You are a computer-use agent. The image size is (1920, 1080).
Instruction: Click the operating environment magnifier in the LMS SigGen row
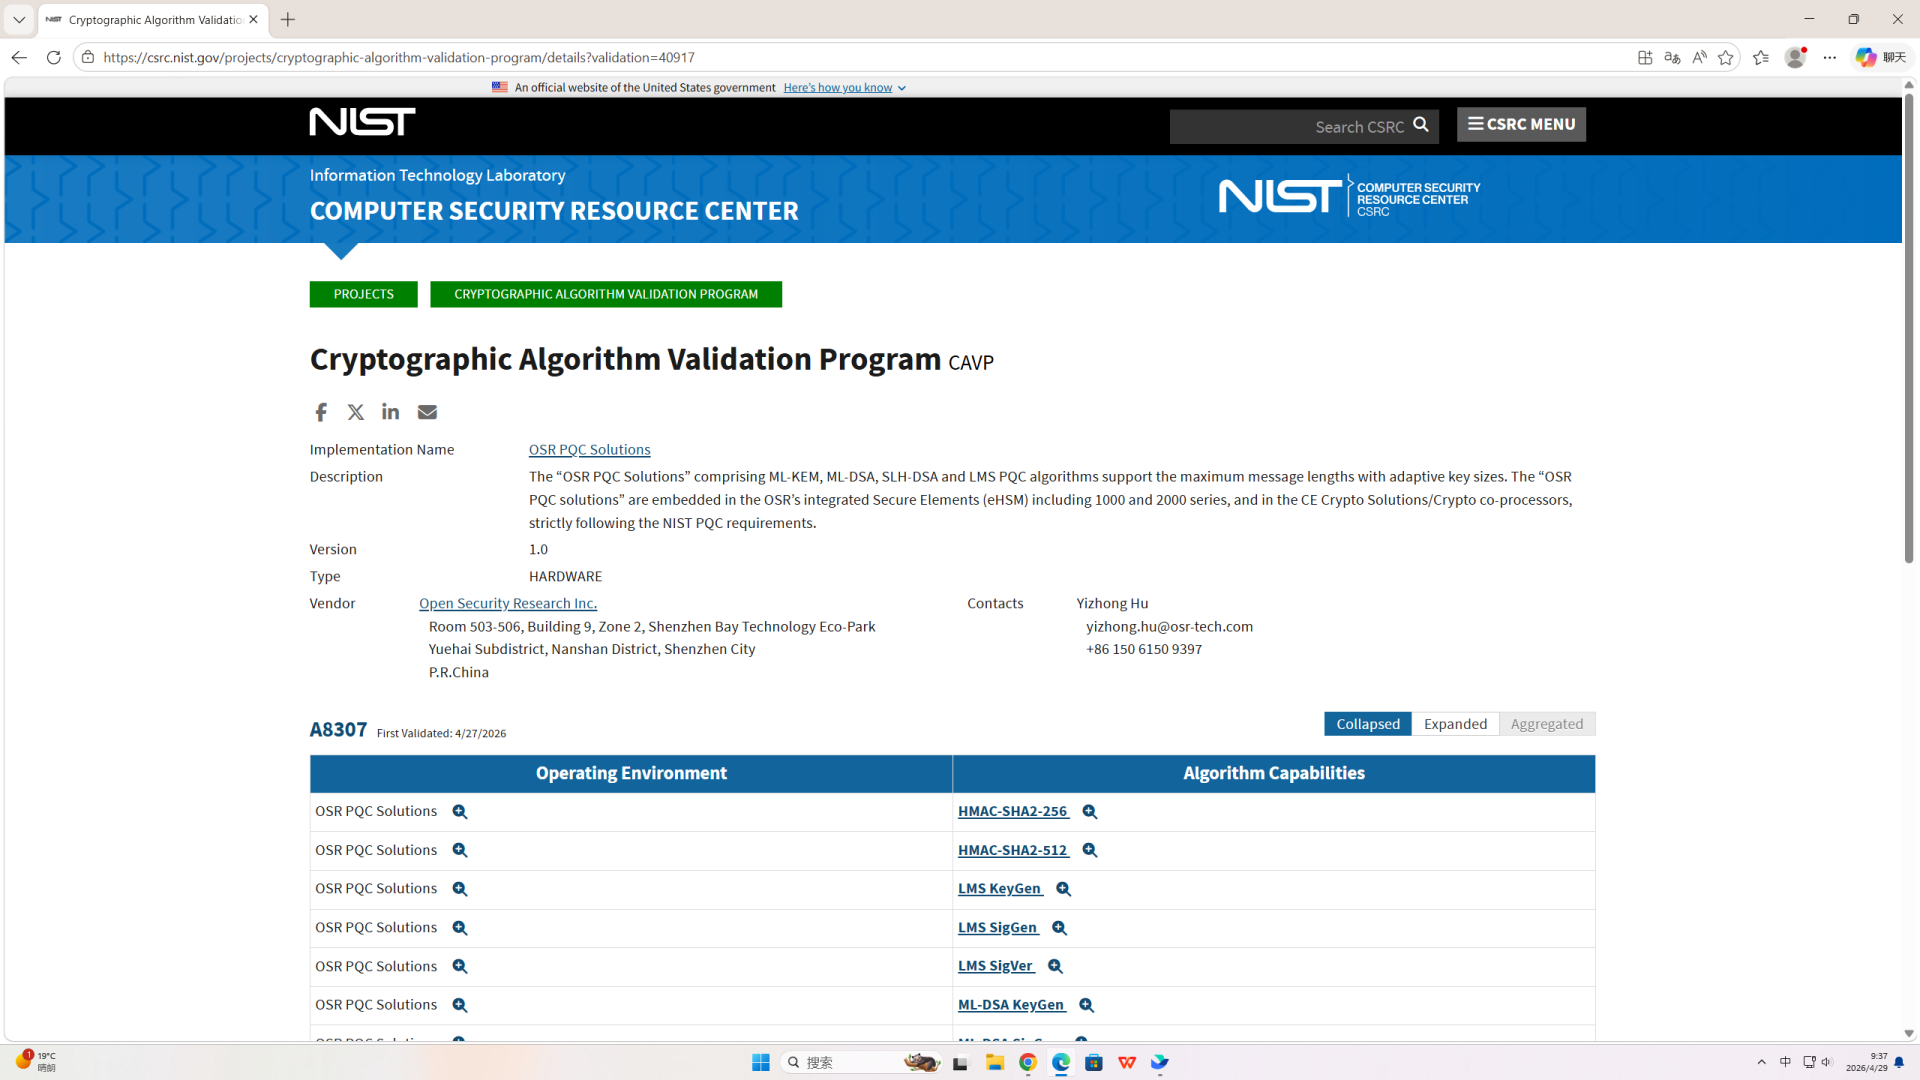pos(460,928)
